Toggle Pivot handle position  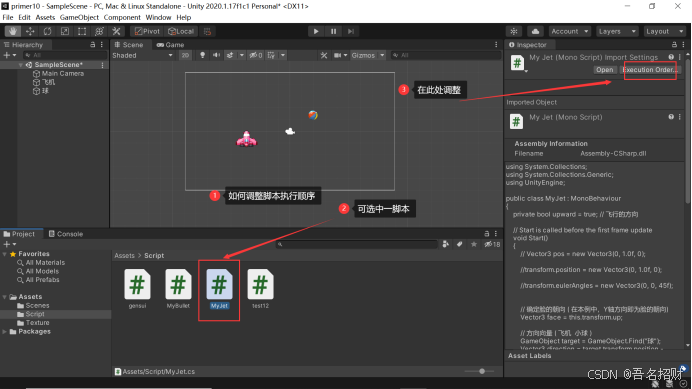[147, 31]
